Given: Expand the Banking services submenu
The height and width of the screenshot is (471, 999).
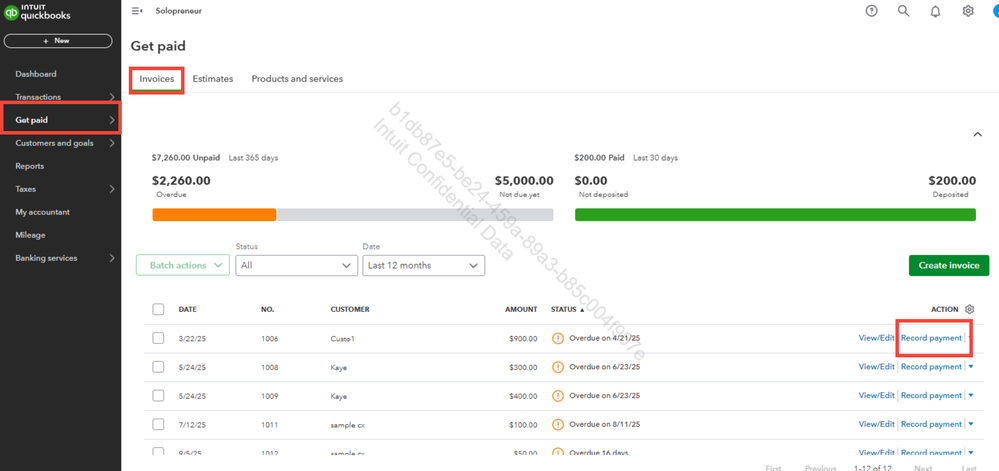Looking at the screenshot, I should 112,258.
